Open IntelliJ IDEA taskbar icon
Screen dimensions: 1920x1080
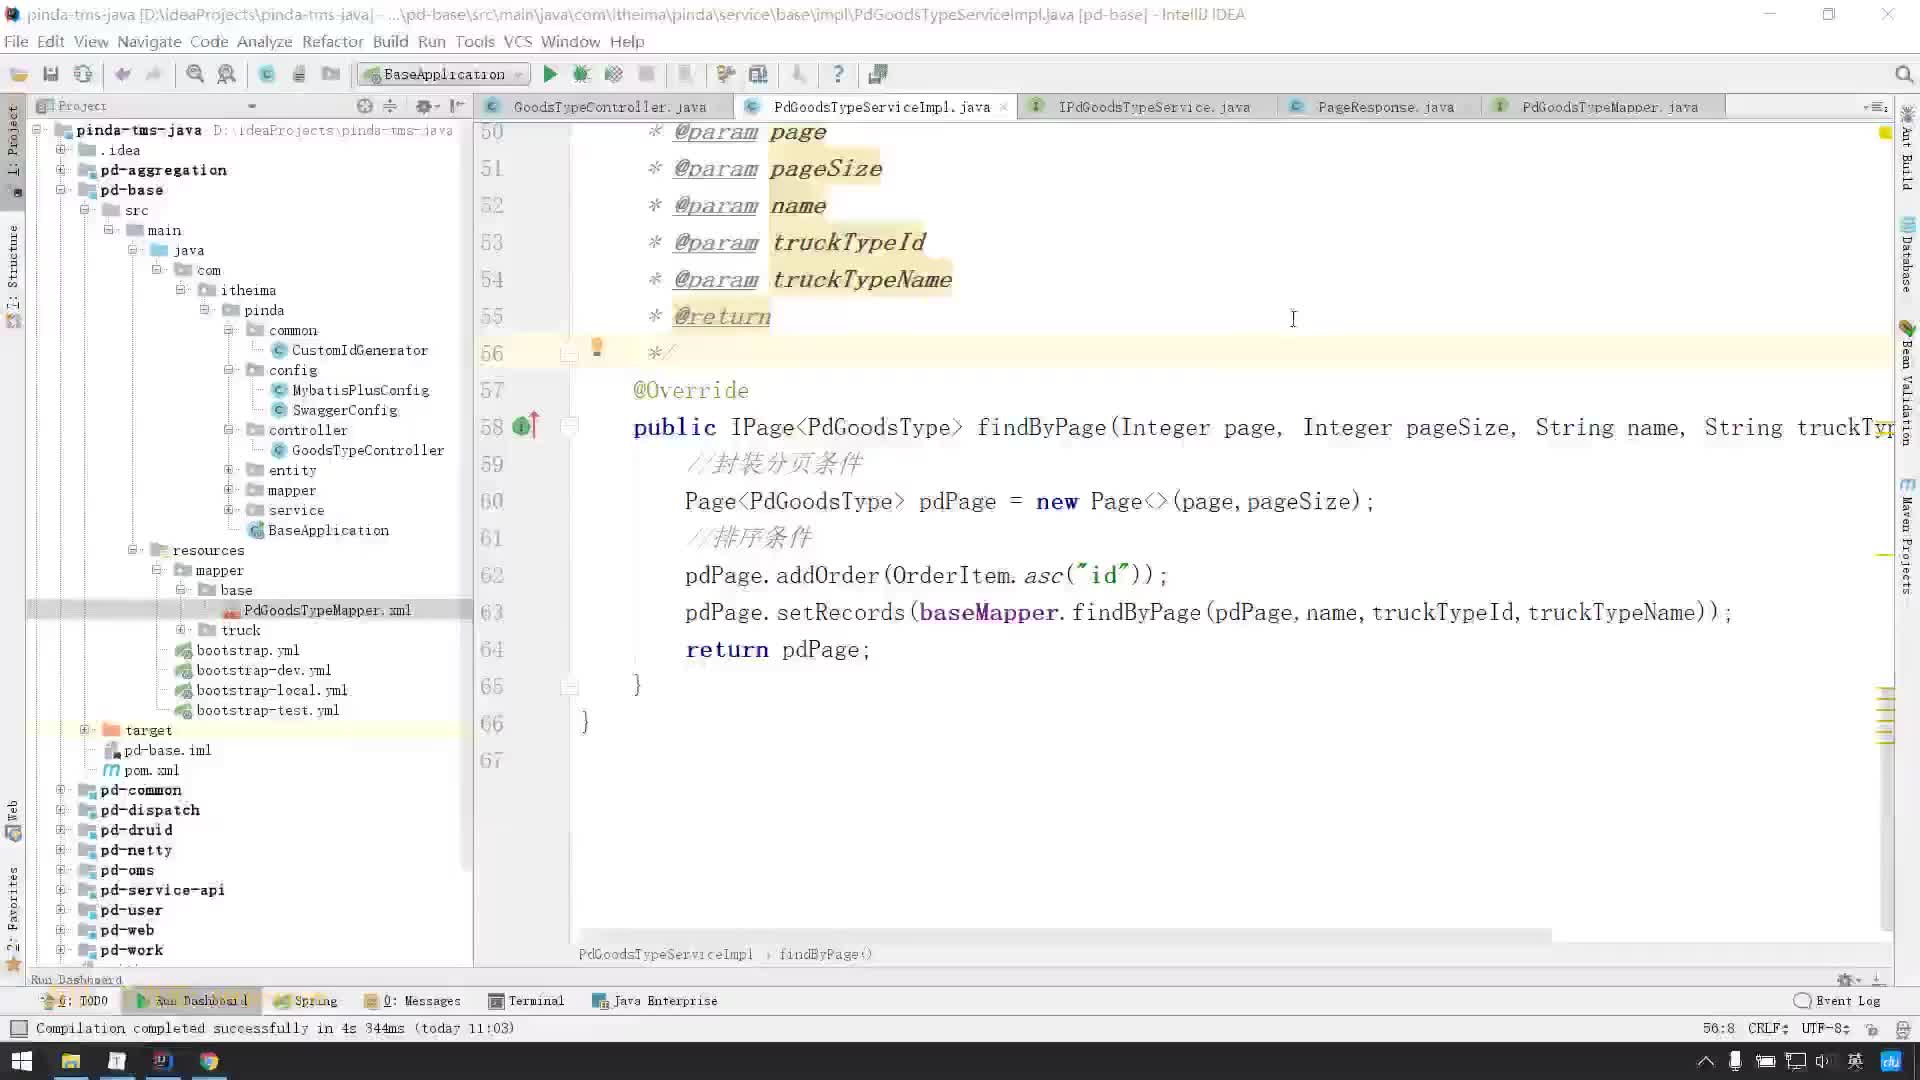(x=163, y=1061)
